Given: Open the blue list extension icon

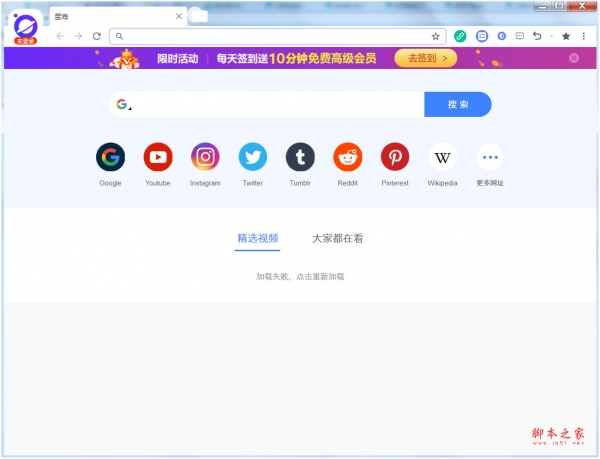Looking at the screenshot, I should pos(482,36).
